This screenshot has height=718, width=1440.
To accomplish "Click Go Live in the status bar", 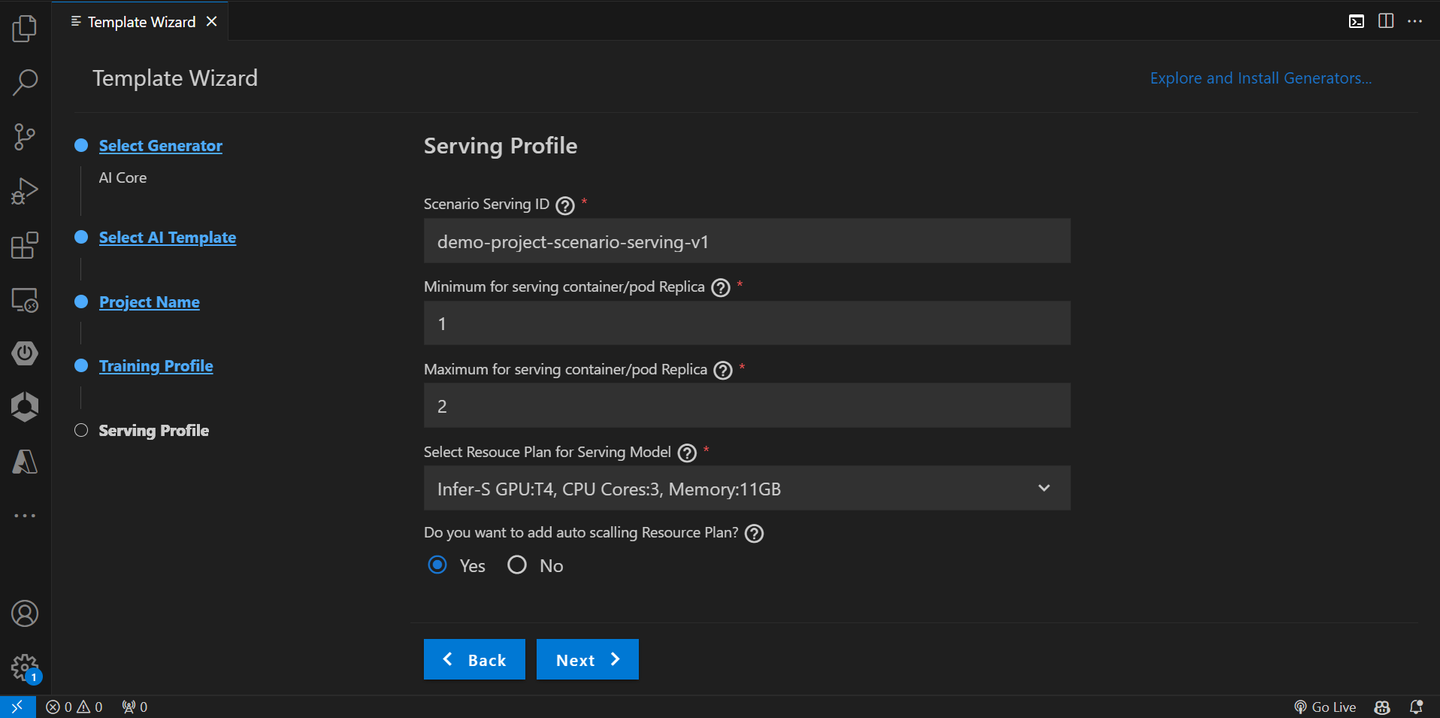I will (1325, 707).
